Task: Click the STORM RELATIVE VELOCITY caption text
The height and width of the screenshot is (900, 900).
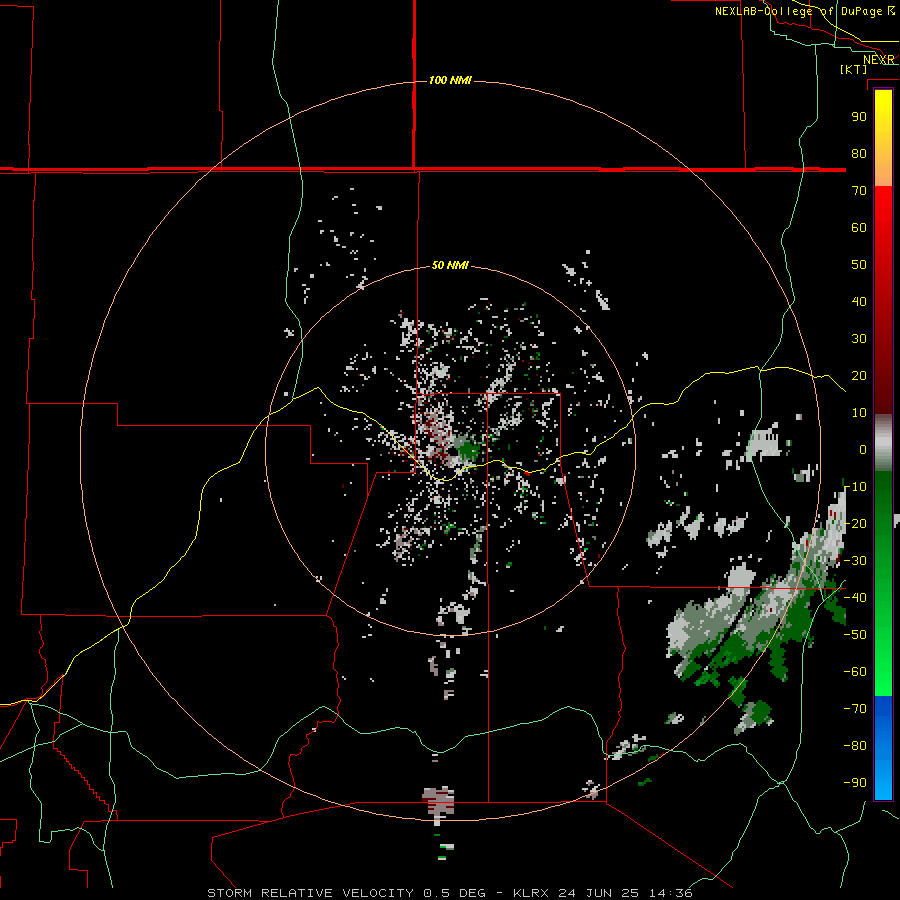Action: (x=310, y=893)
